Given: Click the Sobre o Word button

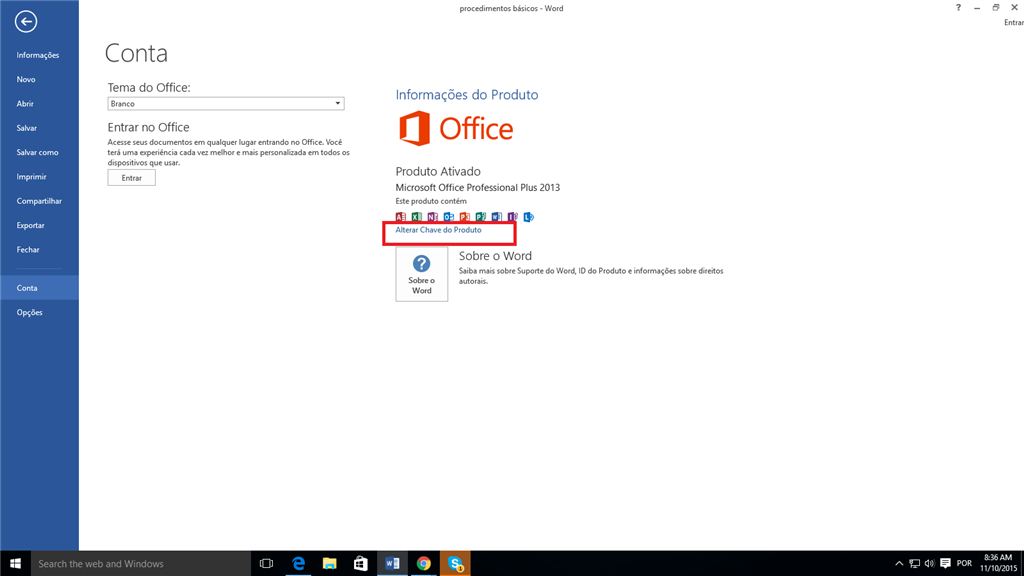Looking at the screenshot, I should coord(421,274).
